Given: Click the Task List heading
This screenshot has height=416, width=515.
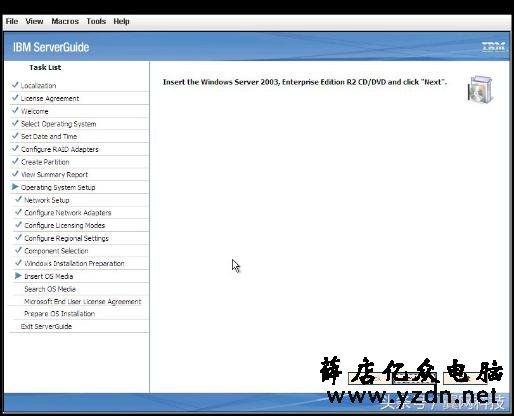Looking at the screenshot, I should click(x=45, y=67).
